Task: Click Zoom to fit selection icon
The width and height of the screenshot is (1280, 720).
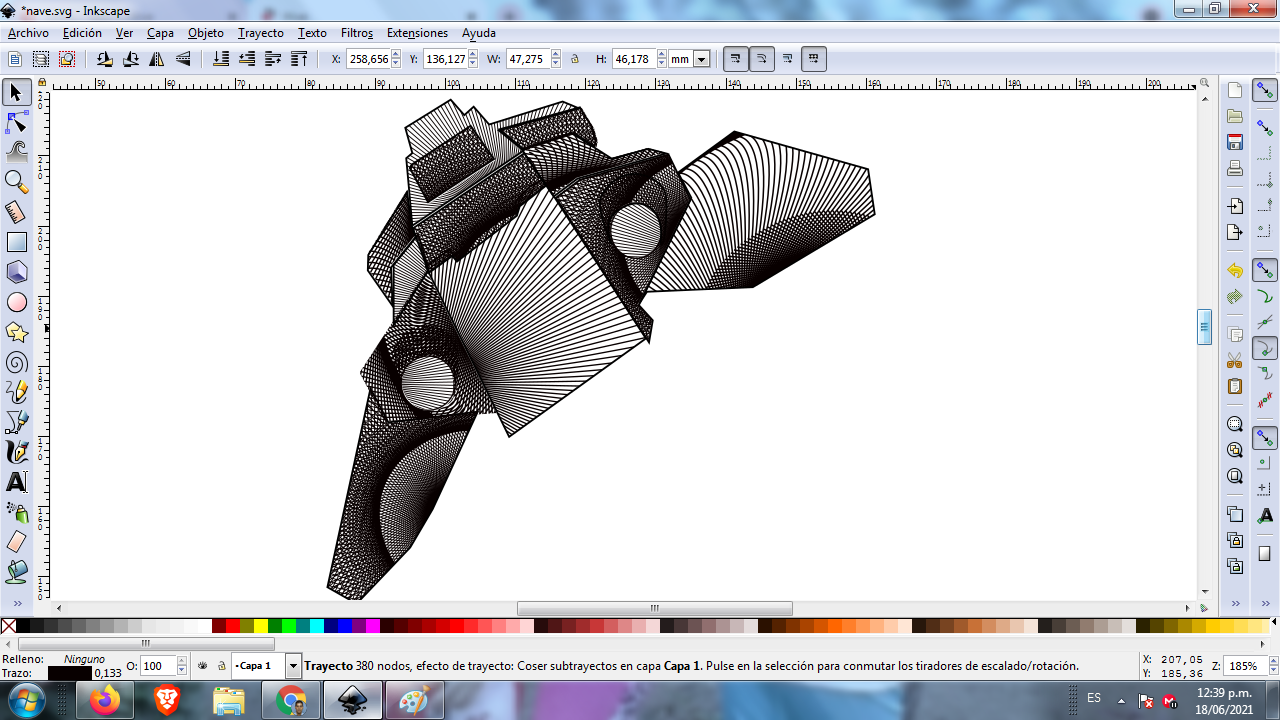Action: click(1235, 424)
